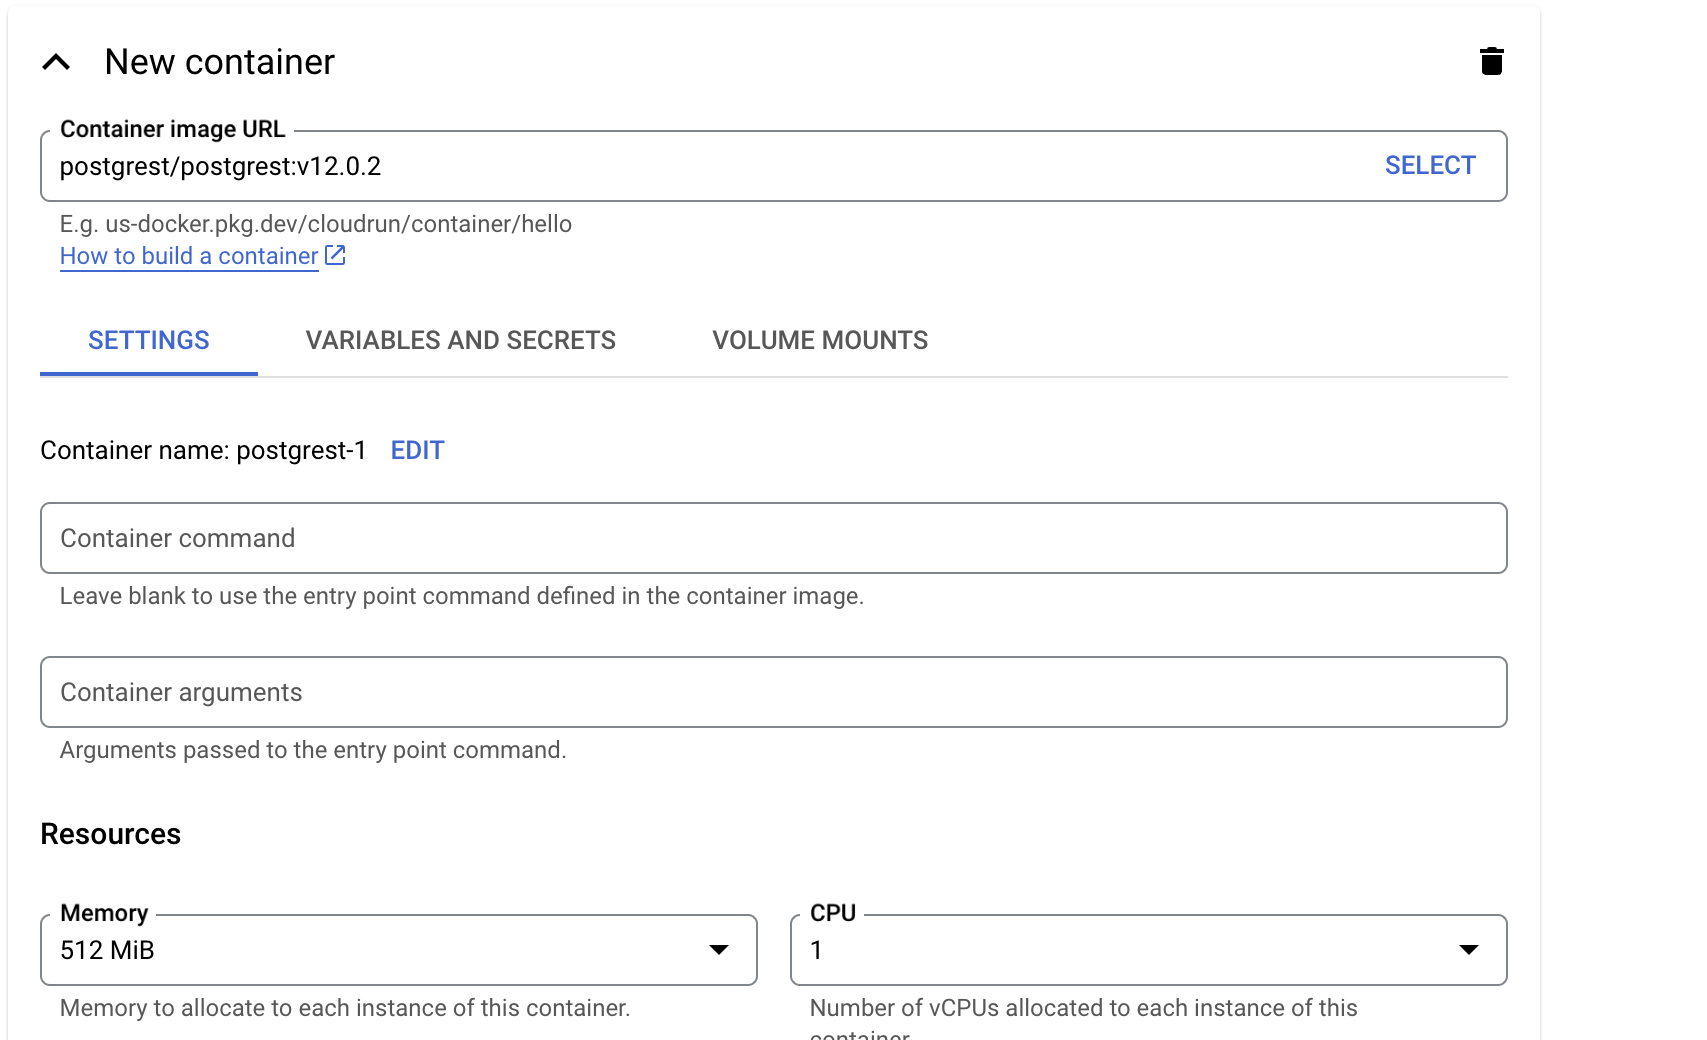Open the How to build a container link
Image resolution: width=1707 pixels, height=1040 pixels.
189,256
